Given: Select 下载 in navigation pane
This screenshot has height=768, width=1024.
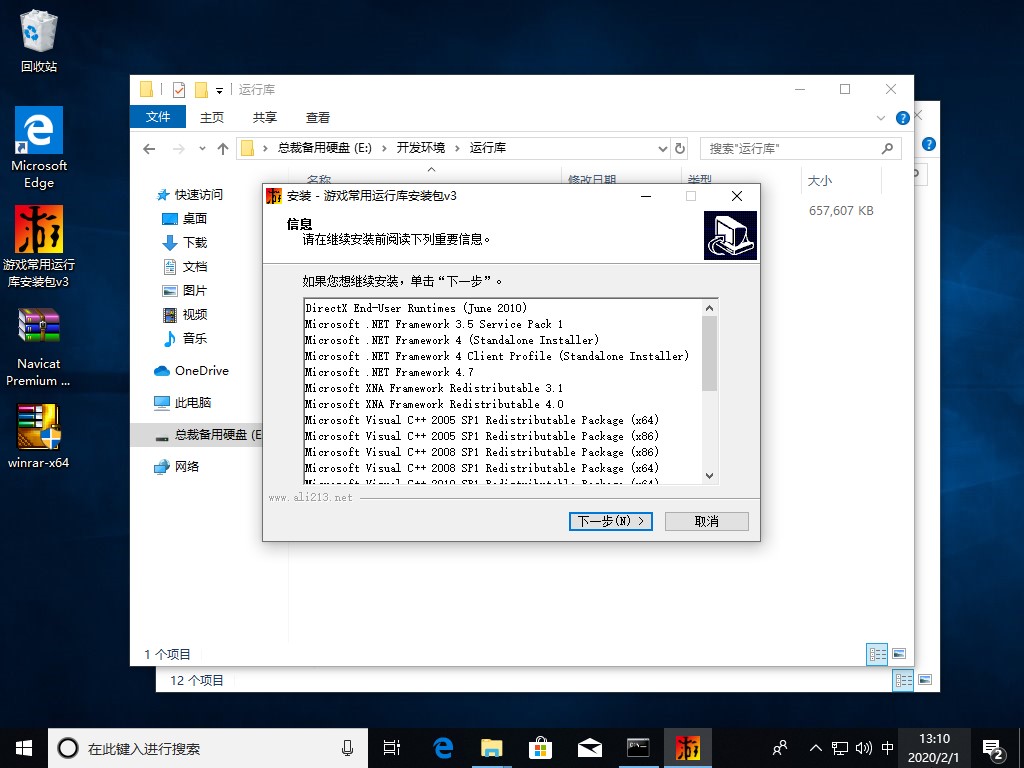Looking at the screenshot, I should click(x=184, y=242).
